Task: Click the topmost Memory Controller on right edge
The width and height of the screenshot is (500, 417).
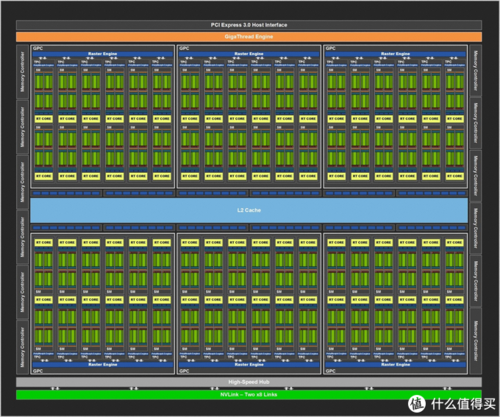Action: 476,70
